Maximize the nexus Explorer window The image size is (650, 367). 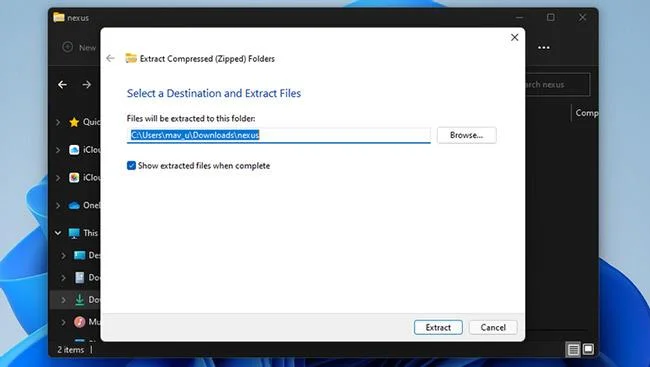click(x=551, y=17)
